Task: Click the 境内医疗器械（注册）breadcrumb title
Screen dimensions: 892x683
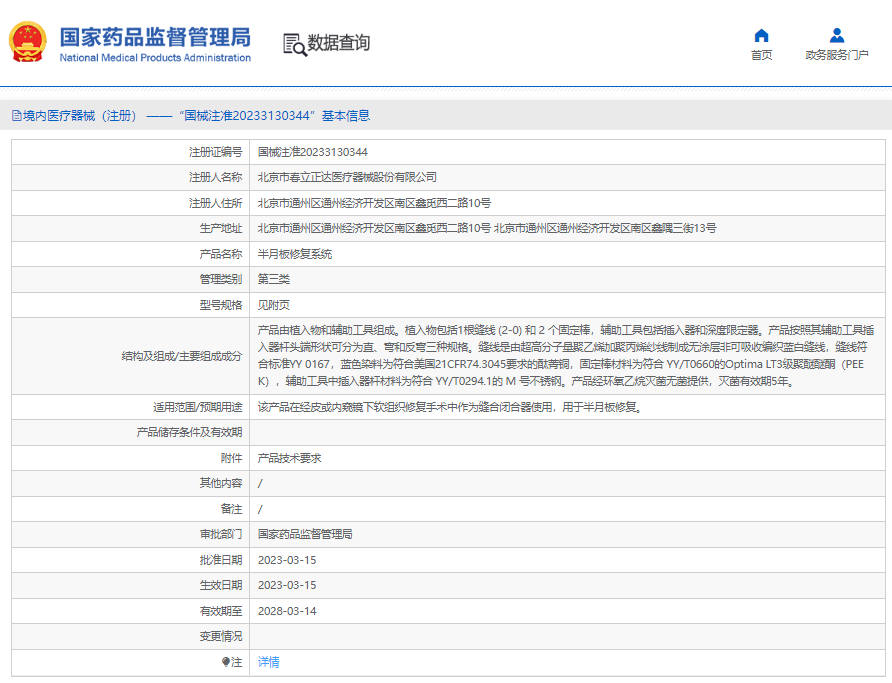Action: [x=80, y=116]
